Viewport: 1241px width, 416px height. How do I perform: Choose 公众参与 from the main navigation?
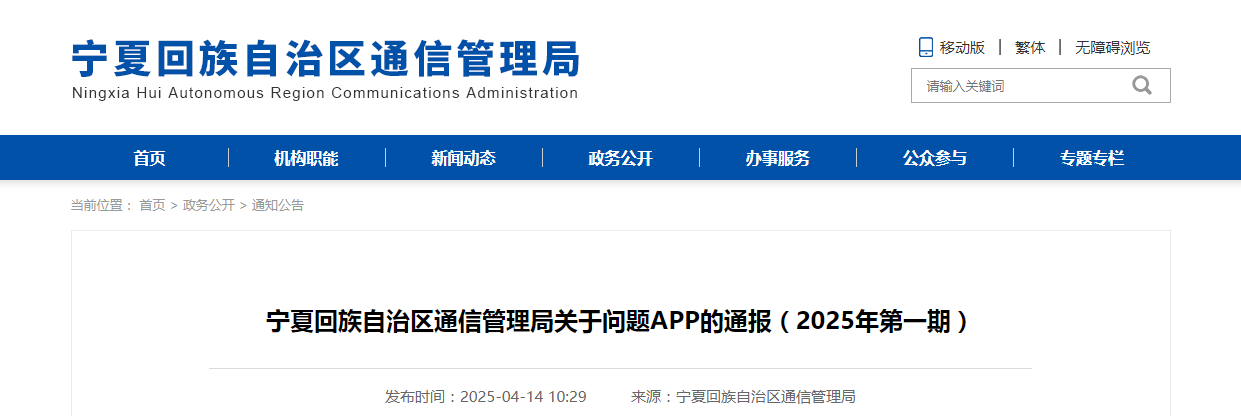tap(934, 158)
